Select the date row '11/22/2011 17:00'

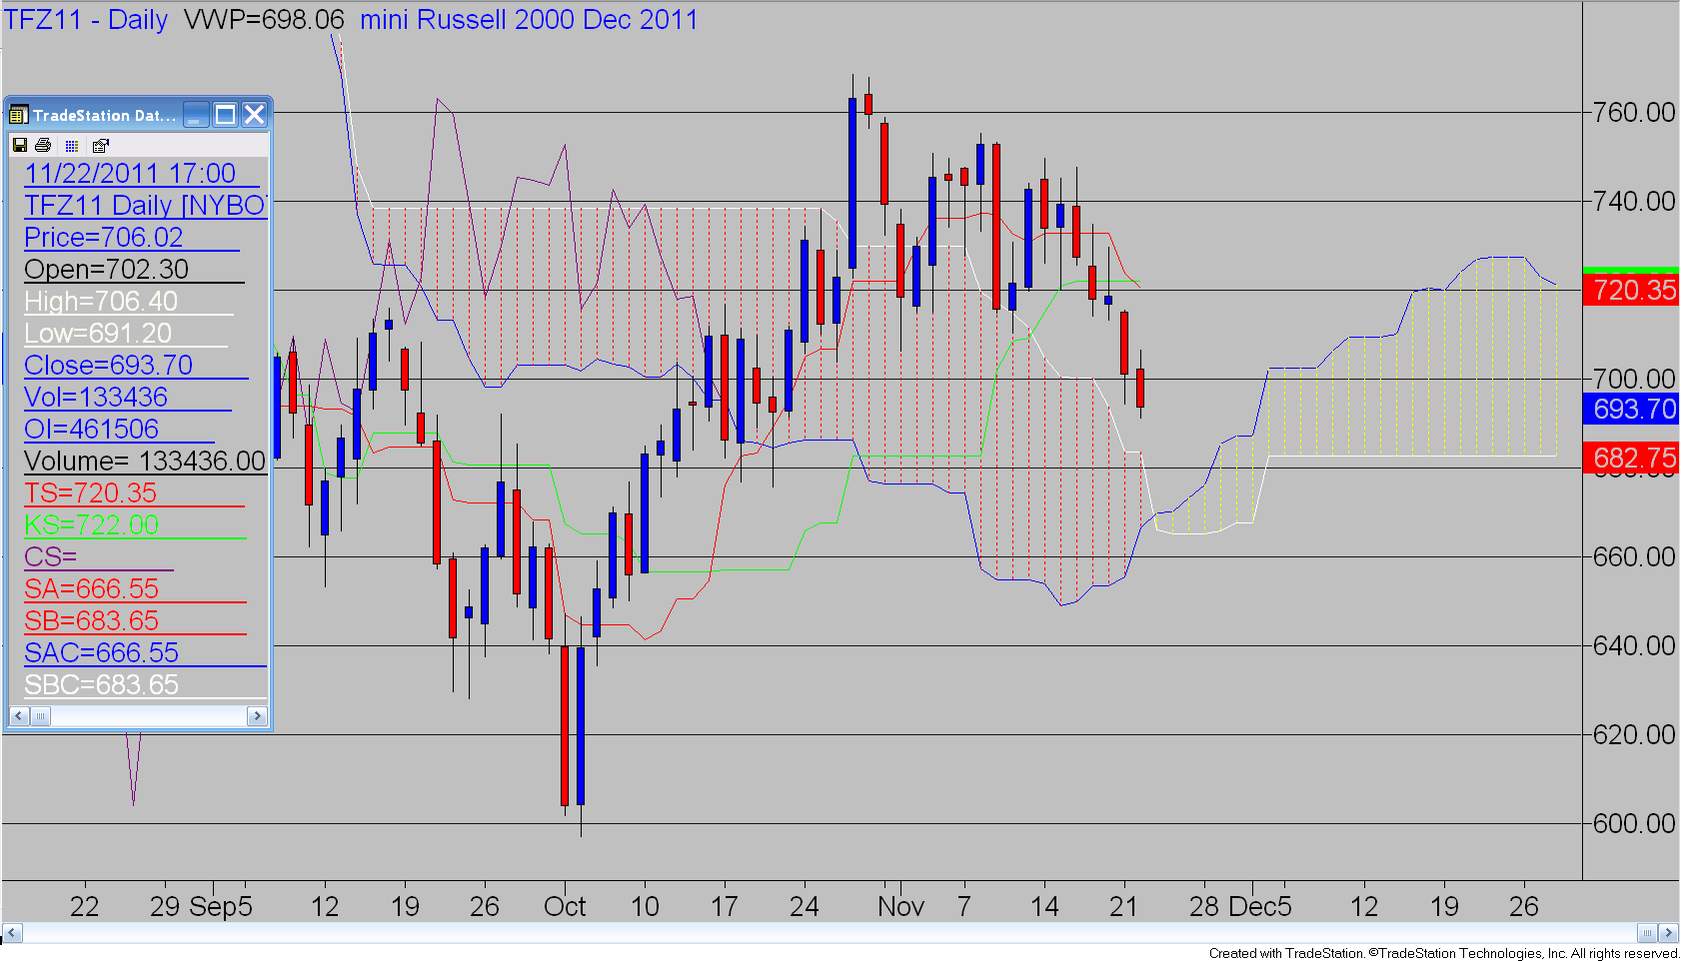point(130,173)
